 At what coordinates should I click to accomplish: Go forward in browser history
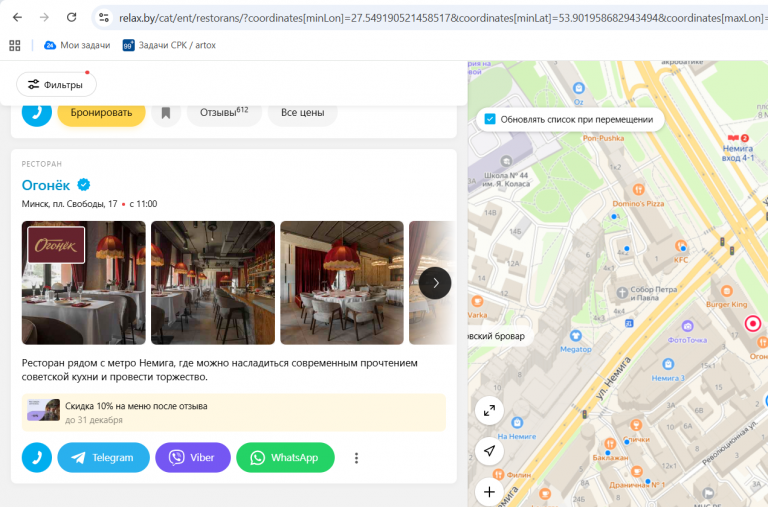click(x=45, y=18)
